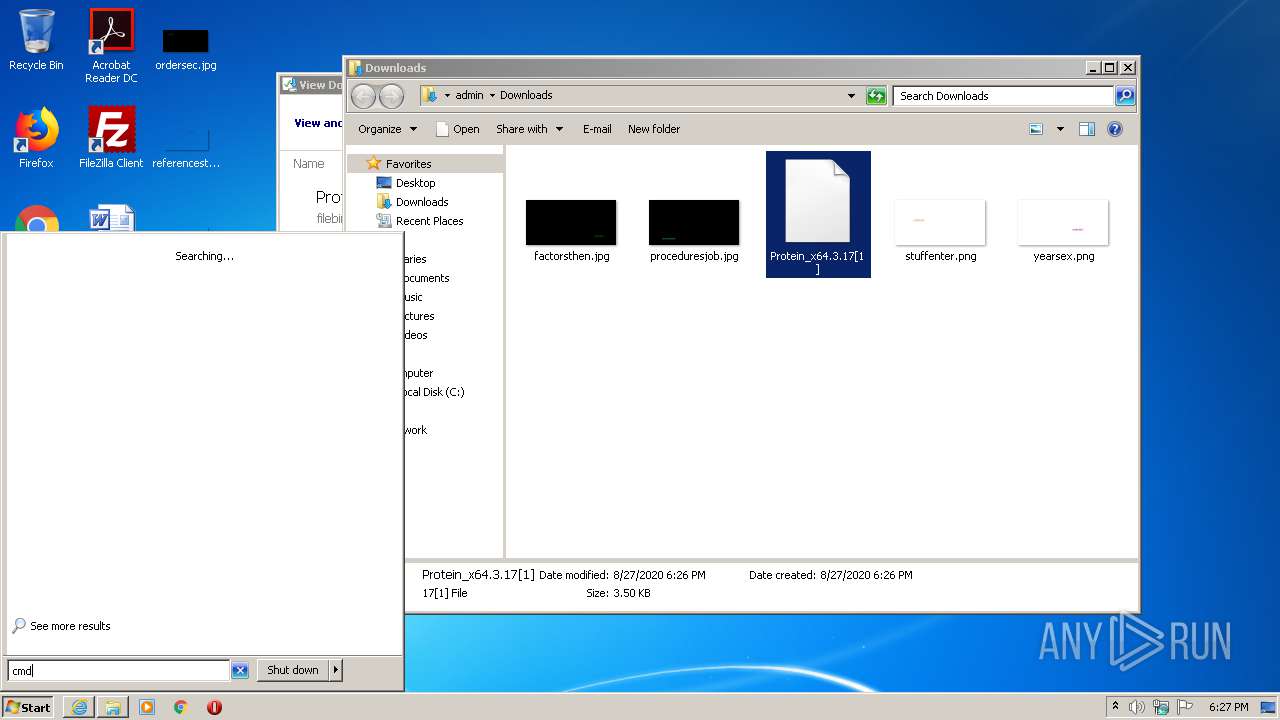Expand the view options dropdown arrow
Screen dimensions: 1280x720
[1060, 129]
